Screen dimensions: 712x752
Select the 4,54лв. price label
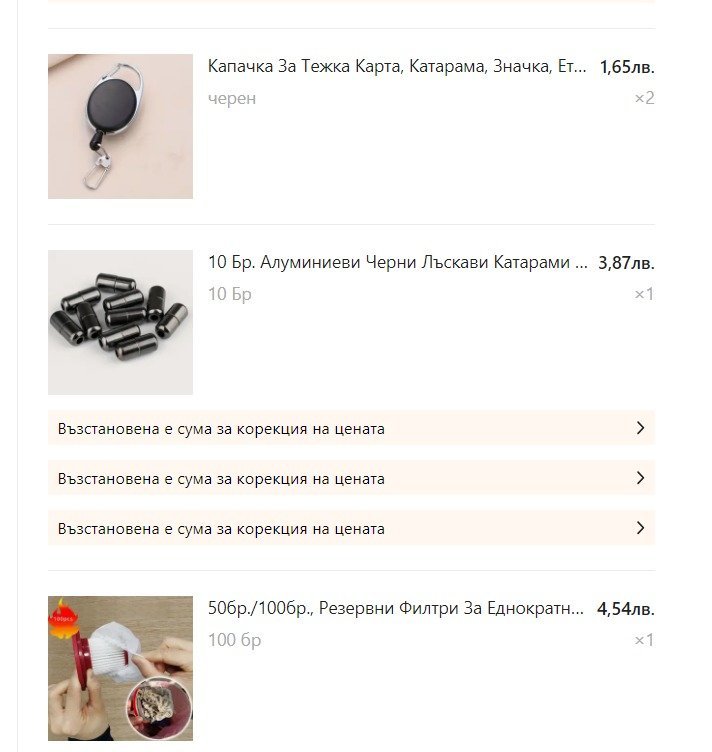(626, 609)
